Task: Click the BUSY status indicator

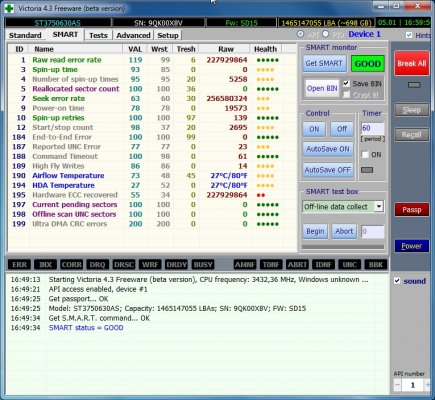Action: (x=203, y=264)
